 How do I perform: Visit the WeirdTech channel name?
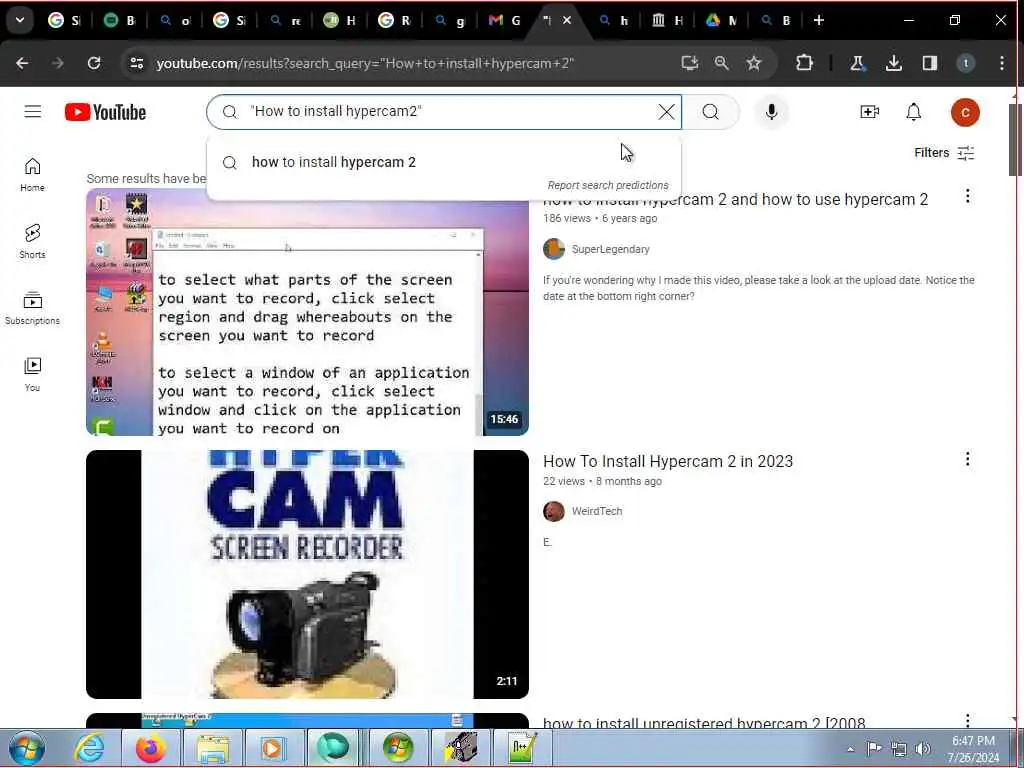tap(597, 511)
